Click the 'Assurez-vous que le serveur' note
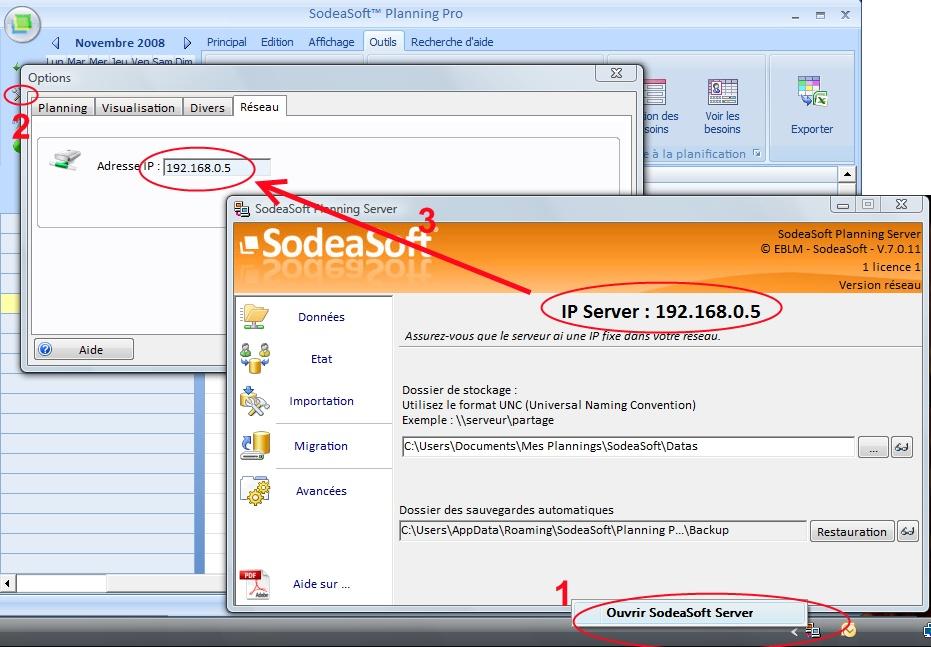The image size is (931, 647). click(x=562, y=336)
